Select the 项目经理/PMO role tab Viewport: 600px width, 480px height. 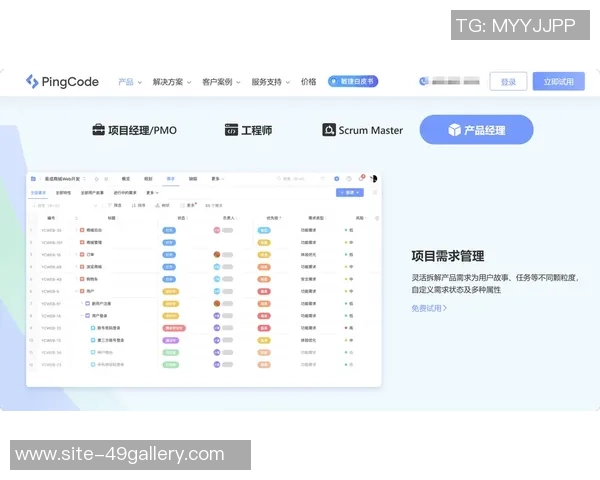(x=135, y=130)
